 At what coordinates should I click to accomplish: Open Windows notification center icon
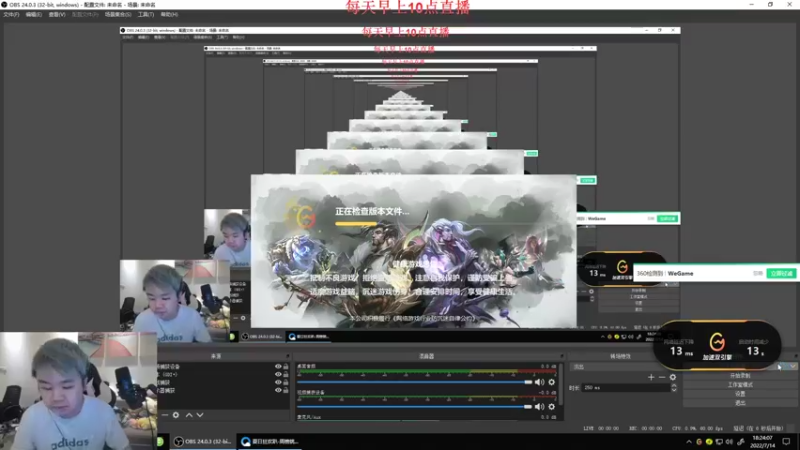pyautogui.click(x=786, y=442)
